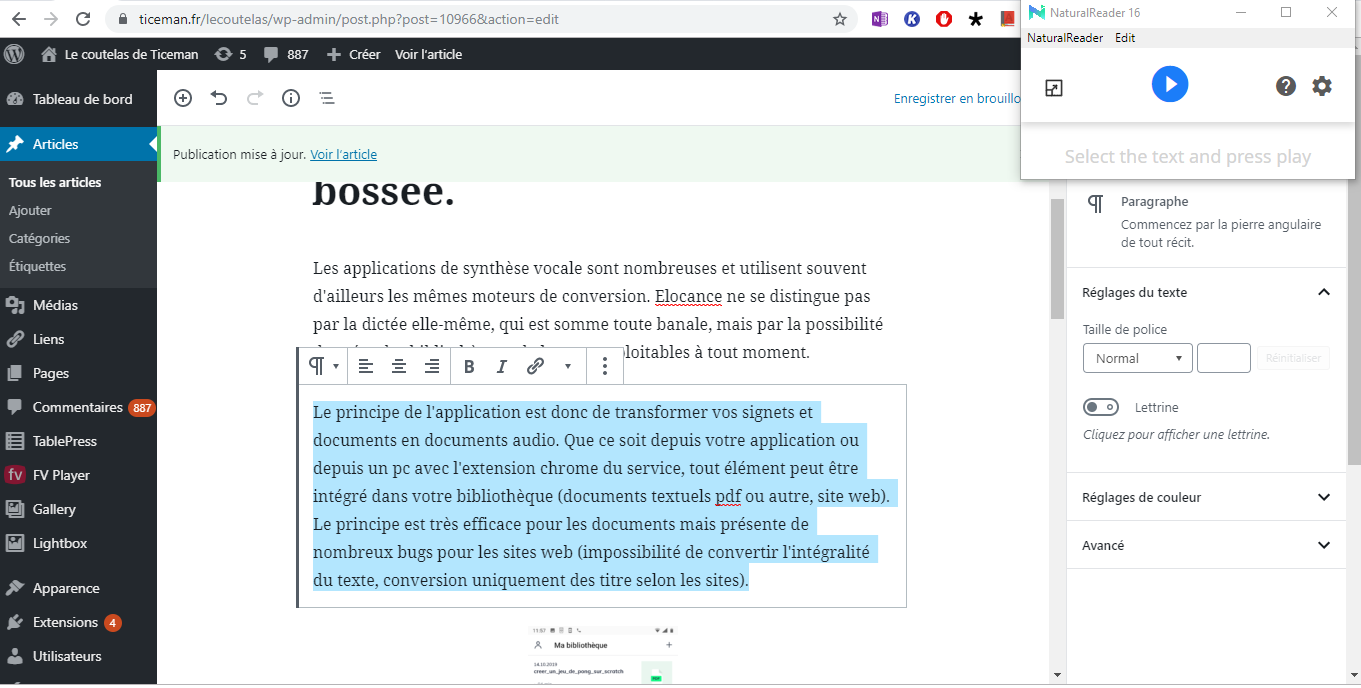
Task: Open content structure info icon
Action: 291,98
